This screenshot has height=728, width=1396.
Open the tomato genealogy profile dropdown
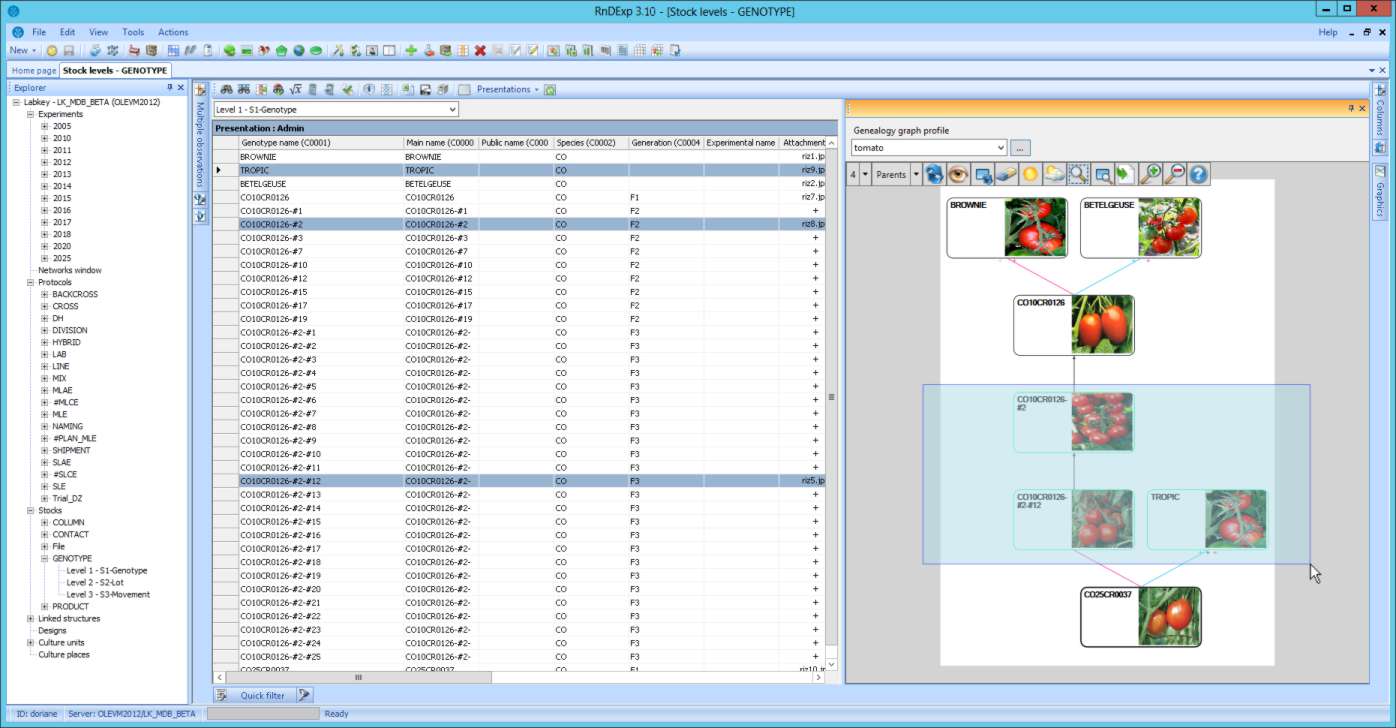pyautogui.click(x=999, y=148)
